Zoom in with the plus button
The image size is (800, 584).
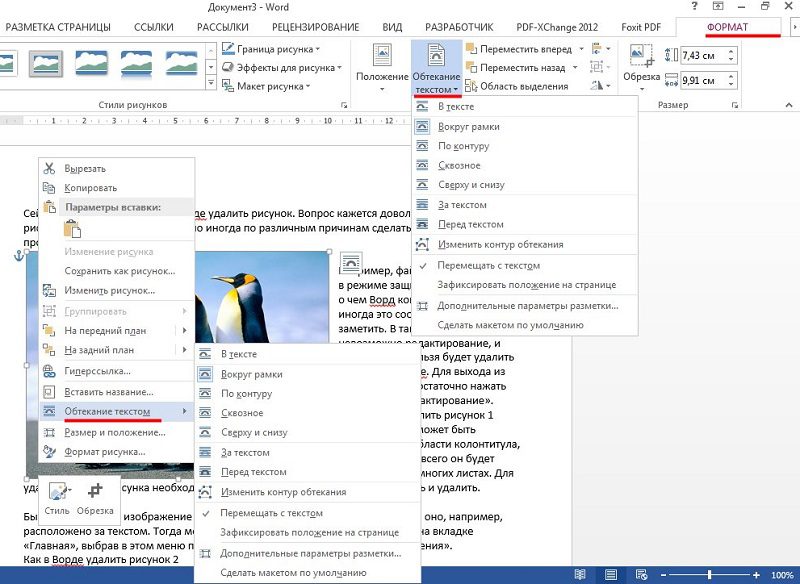757,575
